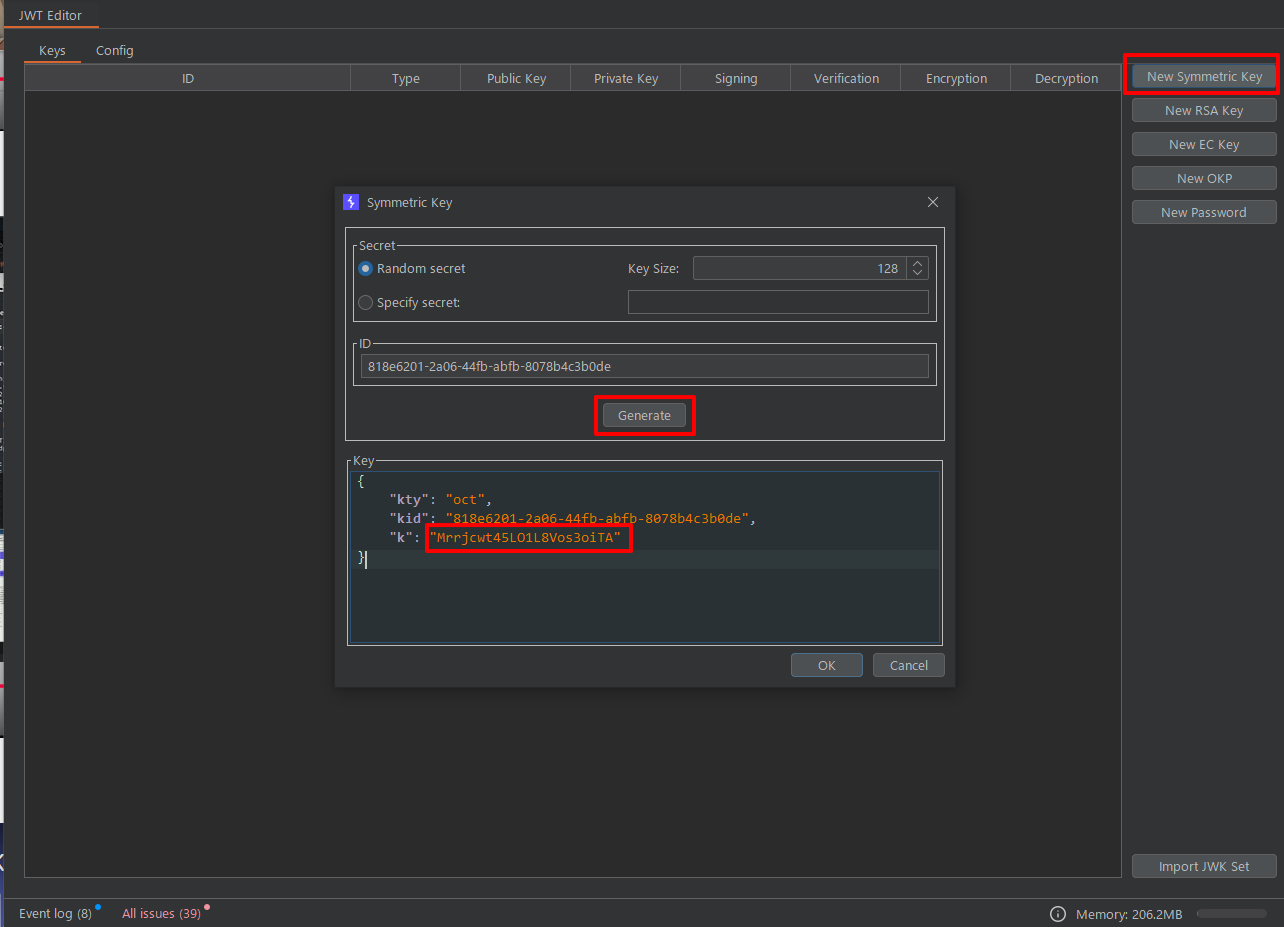This screenshot has height=927, width=1284.
Task: Select the Specify secret radio button
Action: pos(366,303)
